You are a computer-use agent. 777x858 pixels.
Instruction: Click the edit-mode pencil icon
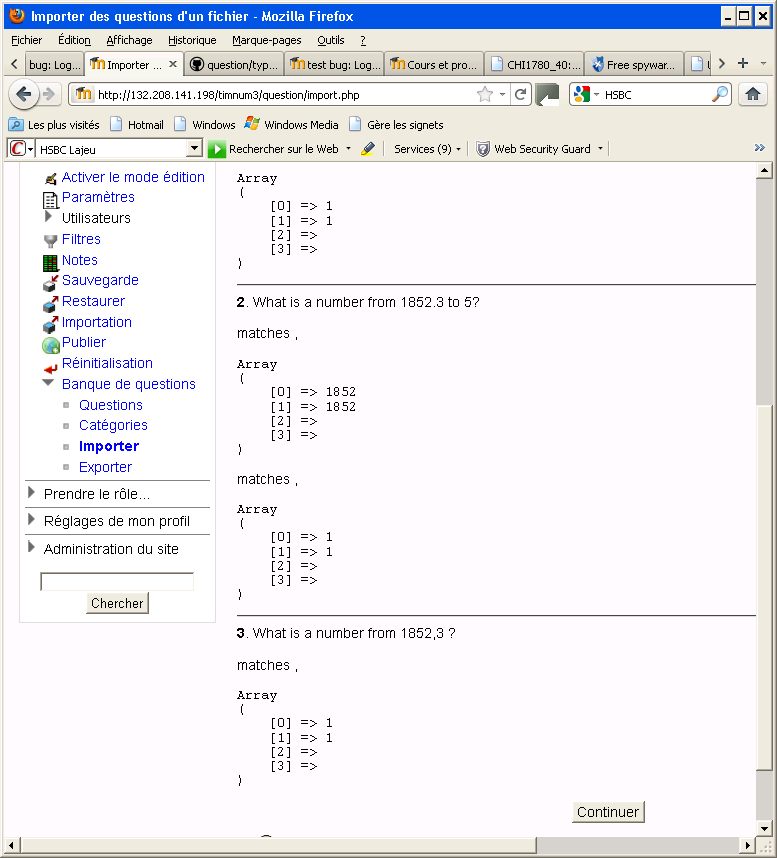(x=51, y=178)
